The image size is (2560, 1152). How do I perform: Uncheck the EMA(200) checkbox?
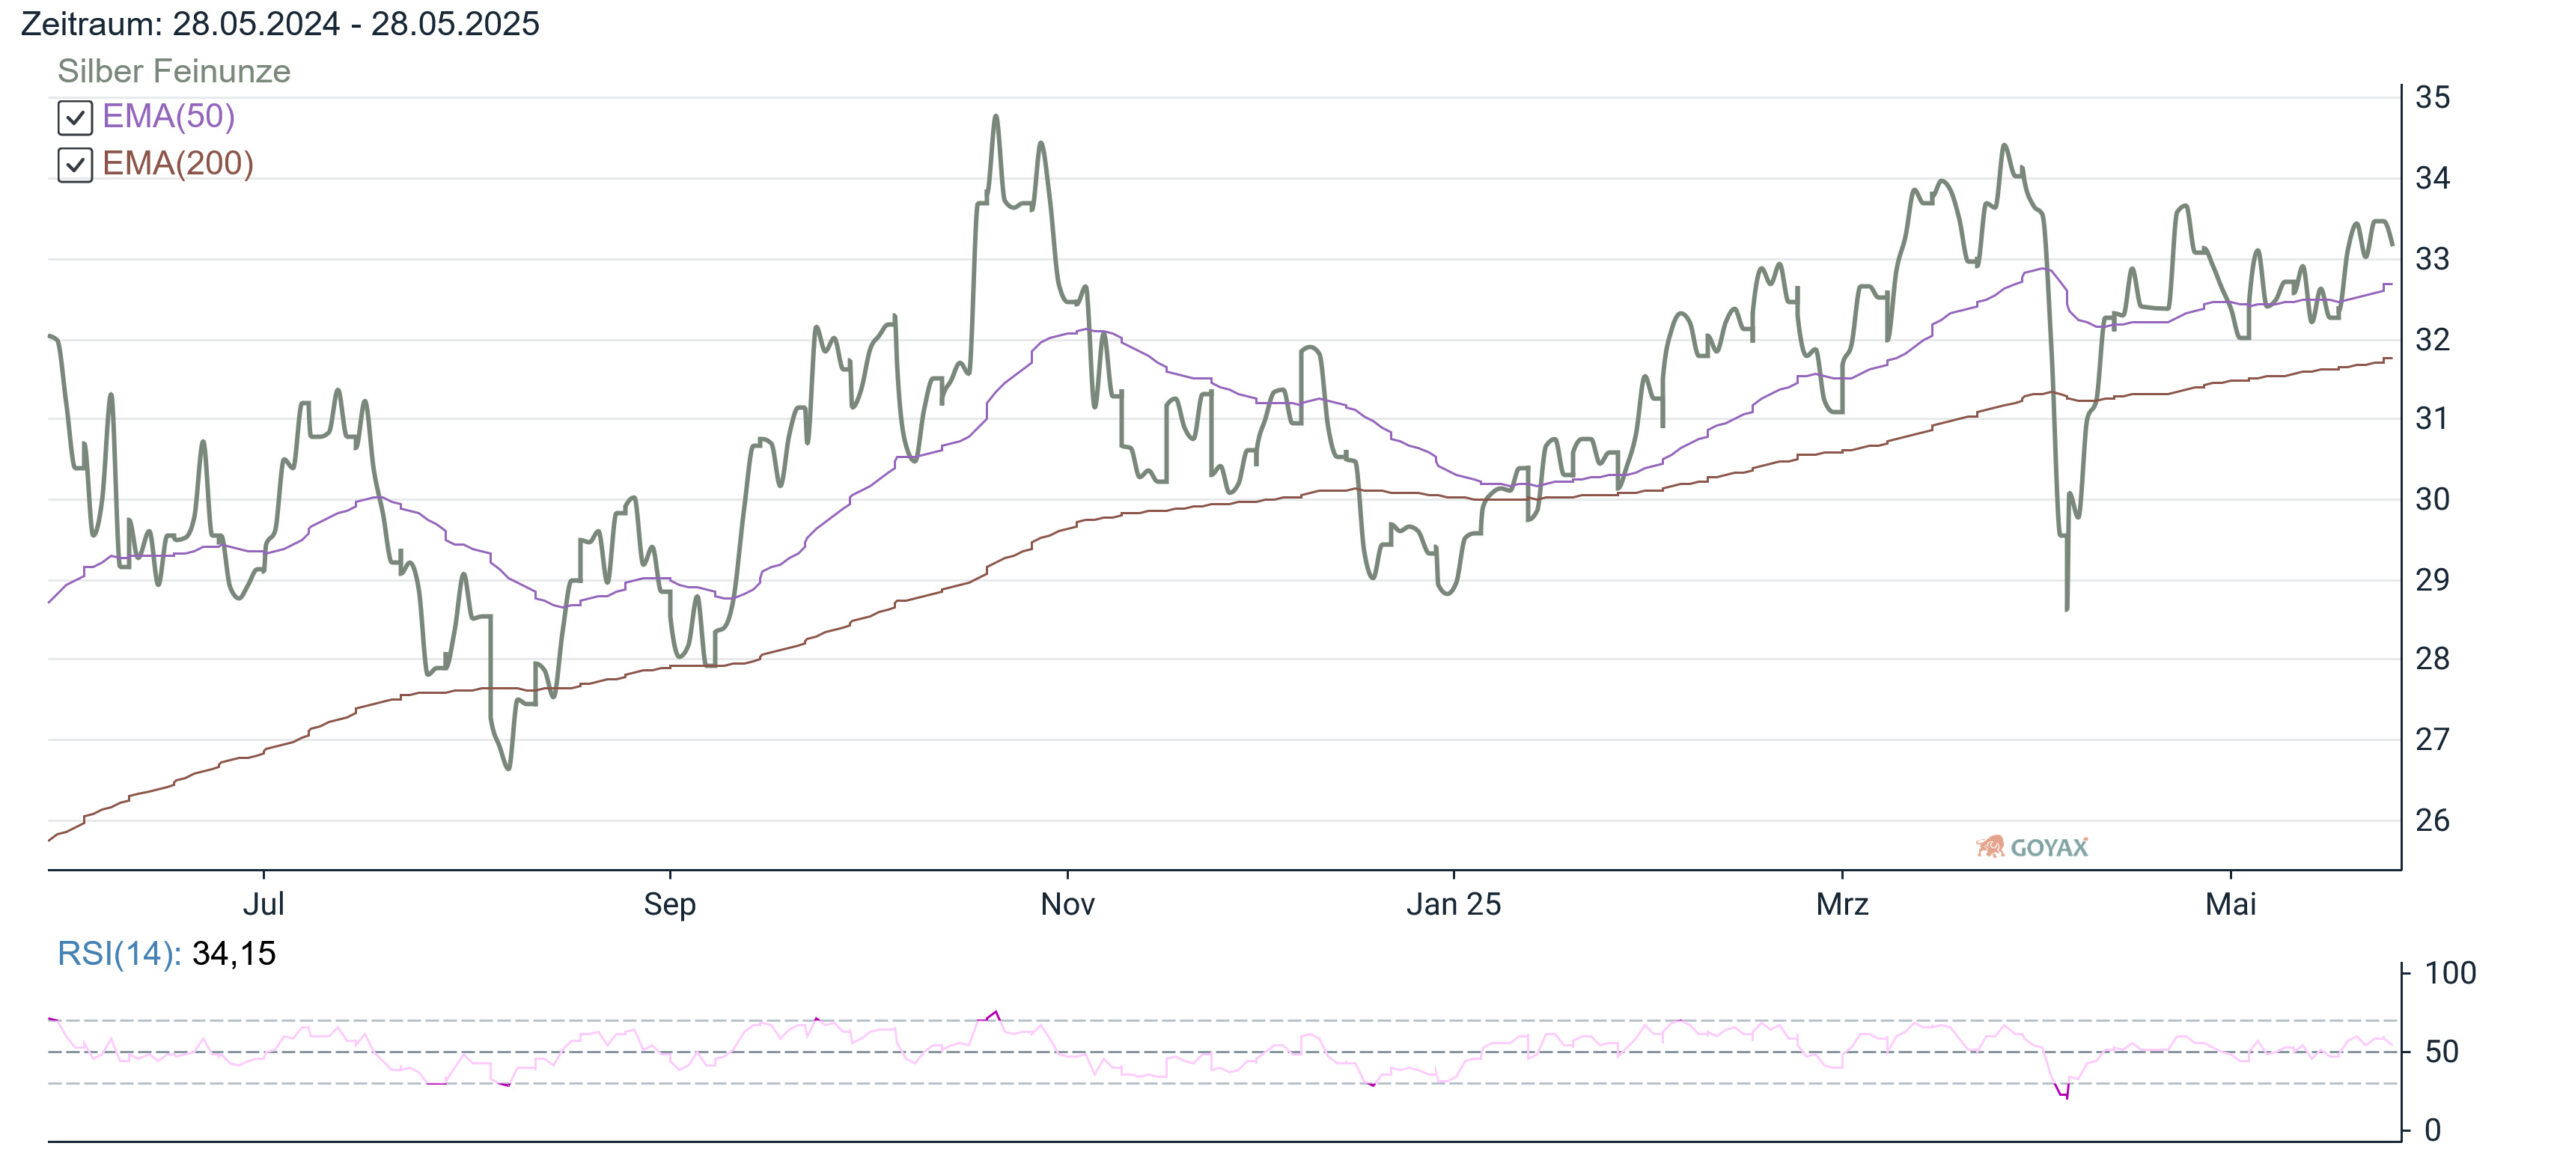tap(75, 164)
